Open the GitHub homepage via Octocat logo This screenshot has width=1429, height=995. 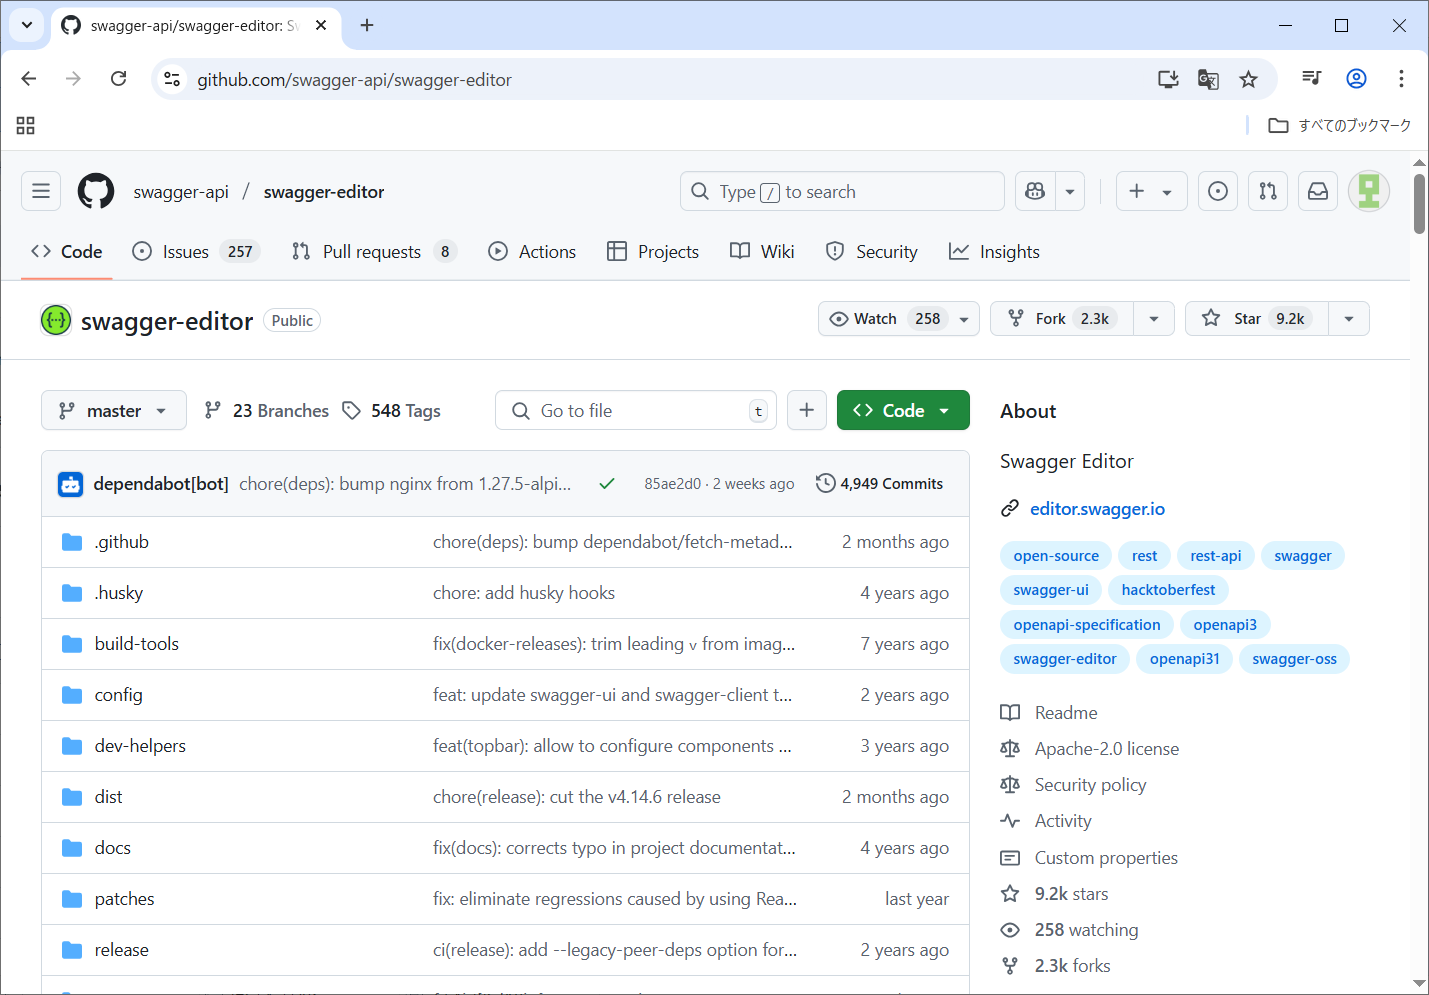point(96,191)
